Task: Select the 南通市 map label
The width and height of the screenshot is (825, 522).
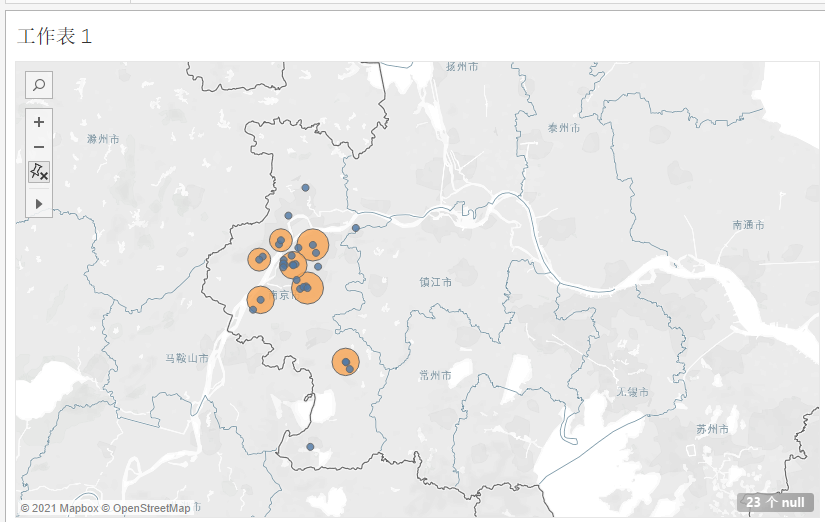Action: click(748, 225)
